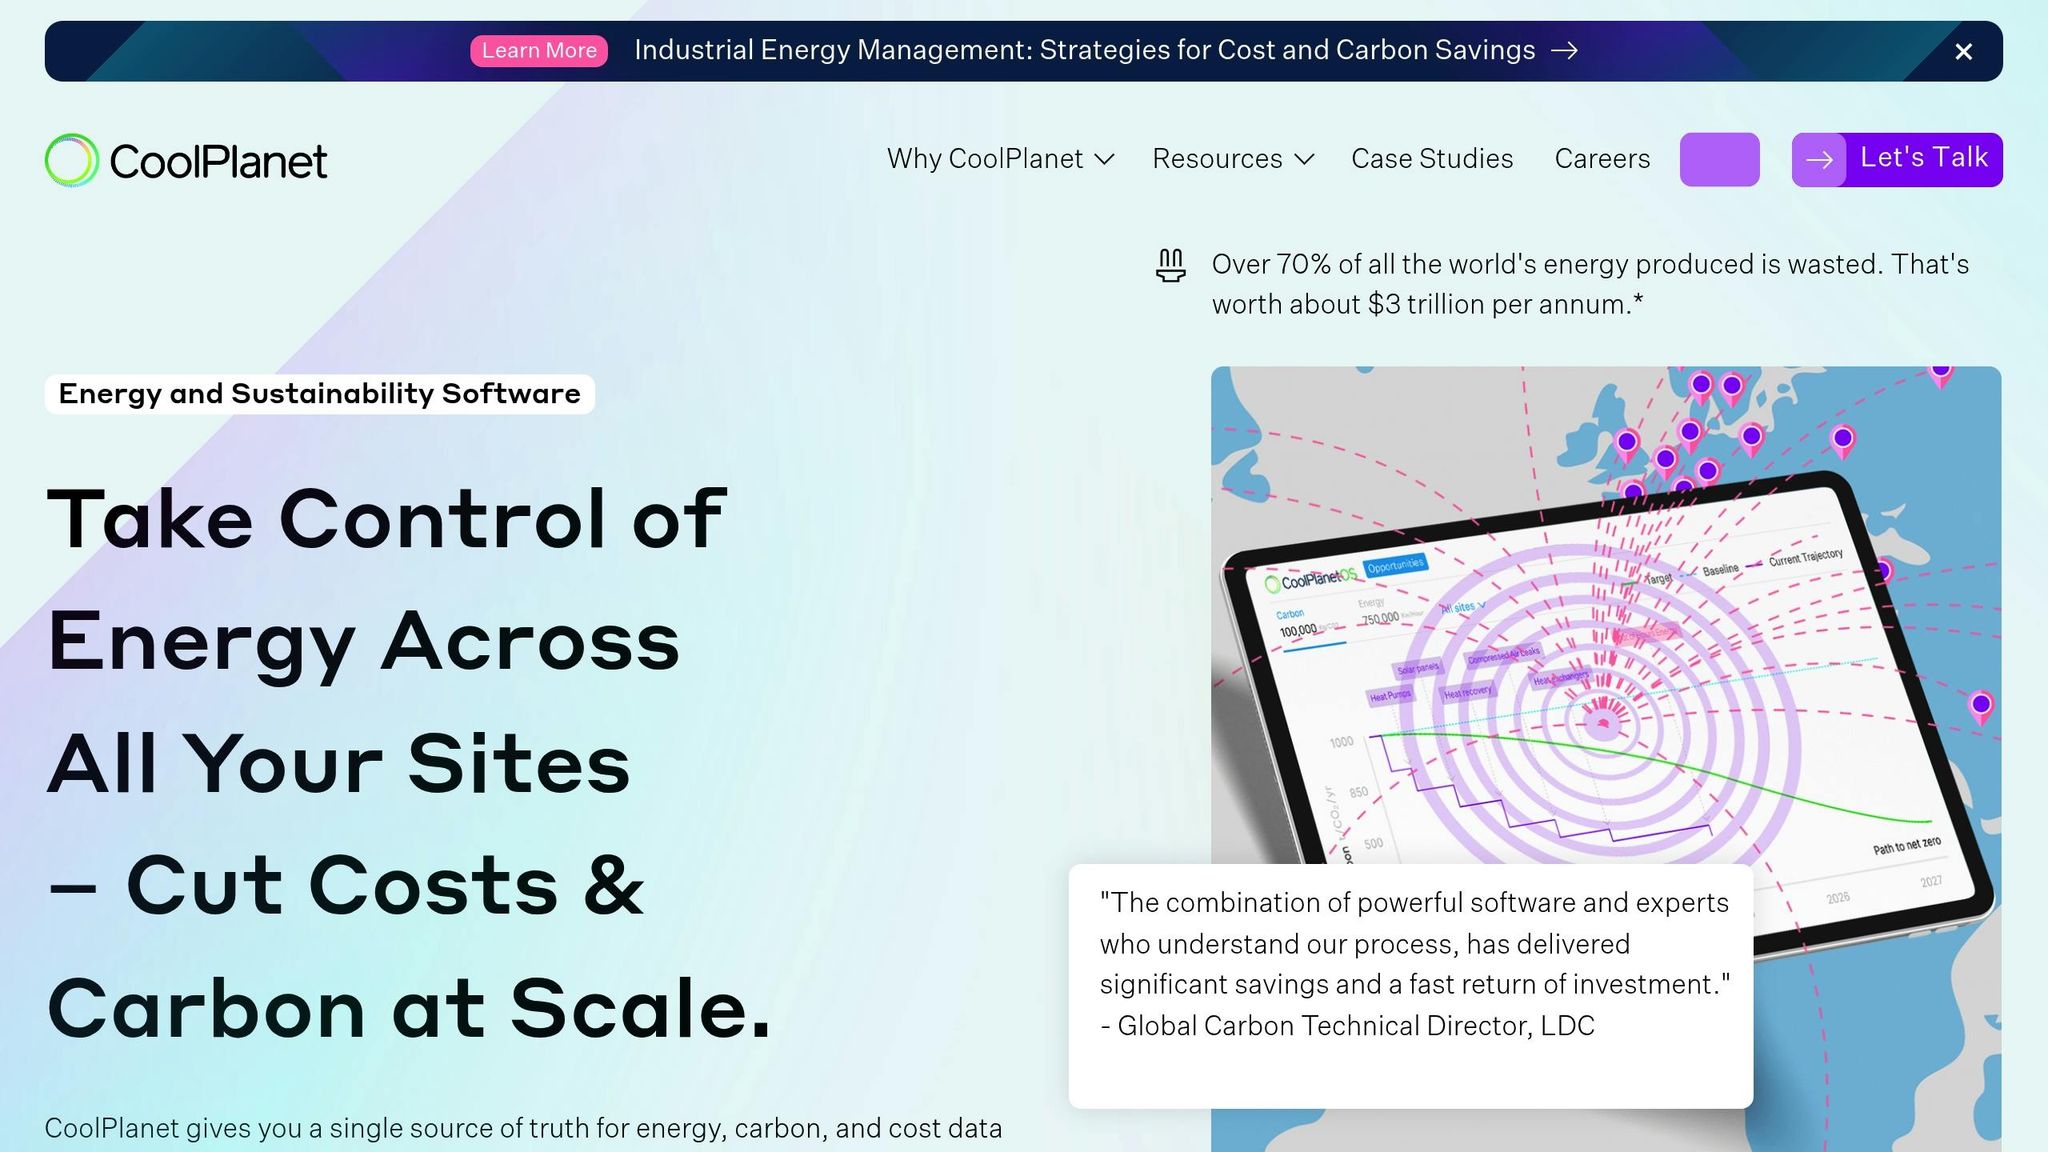2048x1152 pixels.
Task: Click the CoolPlanet wordmark text in header
Action: (x=218, y=162)
